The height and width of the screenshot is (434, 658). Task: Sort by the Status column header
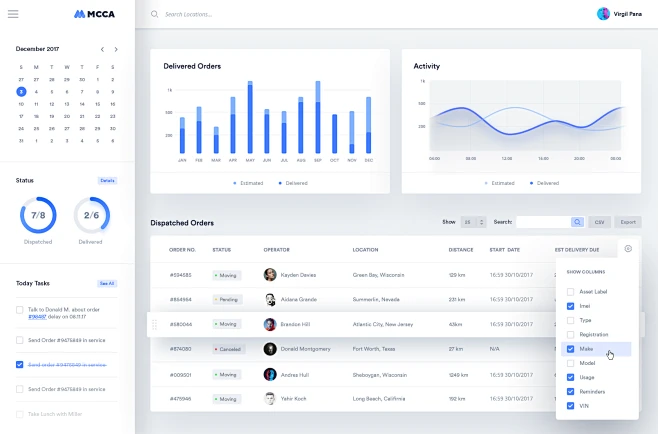pyautogui.click(x=222, y=250)
